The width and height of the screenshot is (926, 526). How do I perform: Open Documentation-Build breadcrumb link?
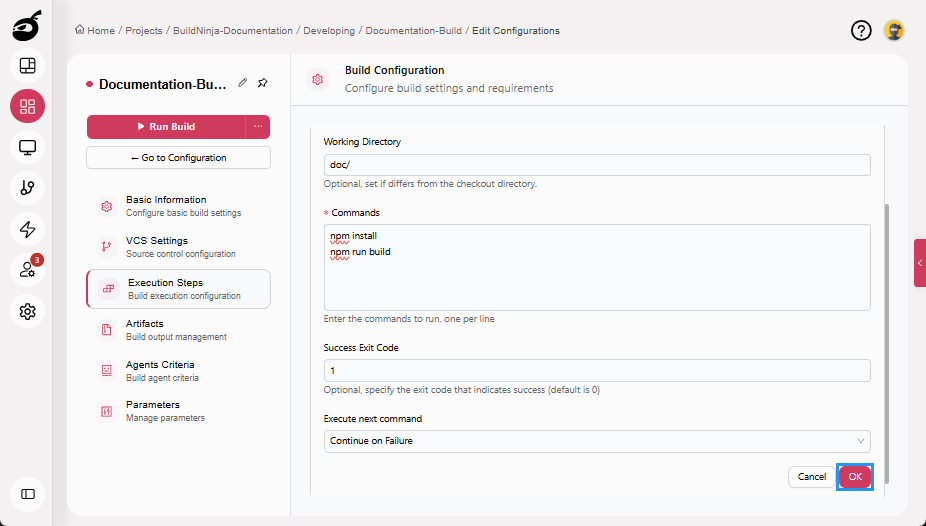(413, 31)
